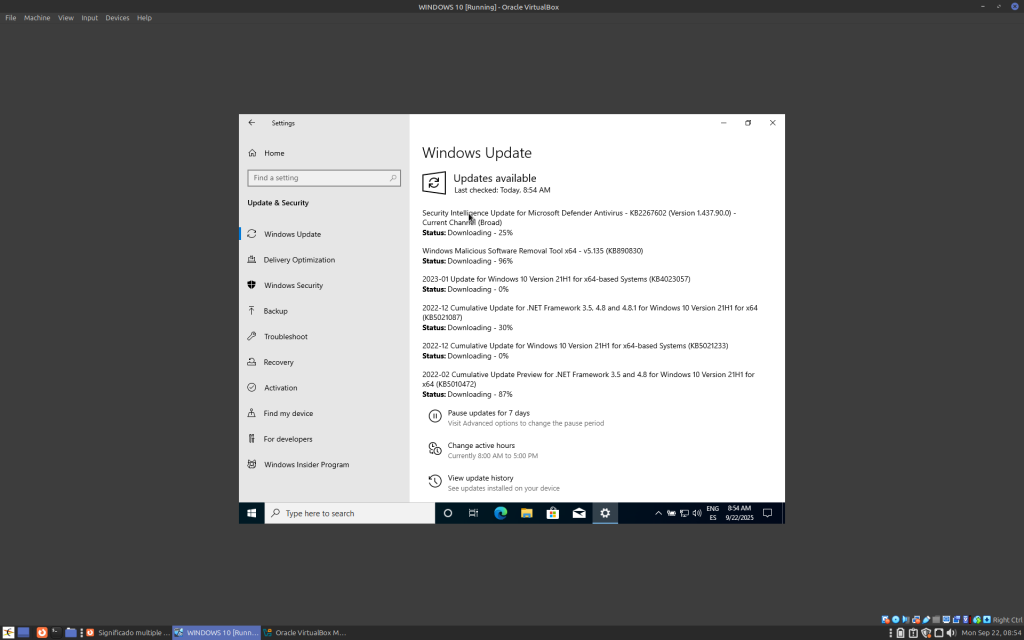Image resolution: width=1024 pixels, height=640 pixels.
Task: Select Backup in the sidebar
Action: click(275, 311)
